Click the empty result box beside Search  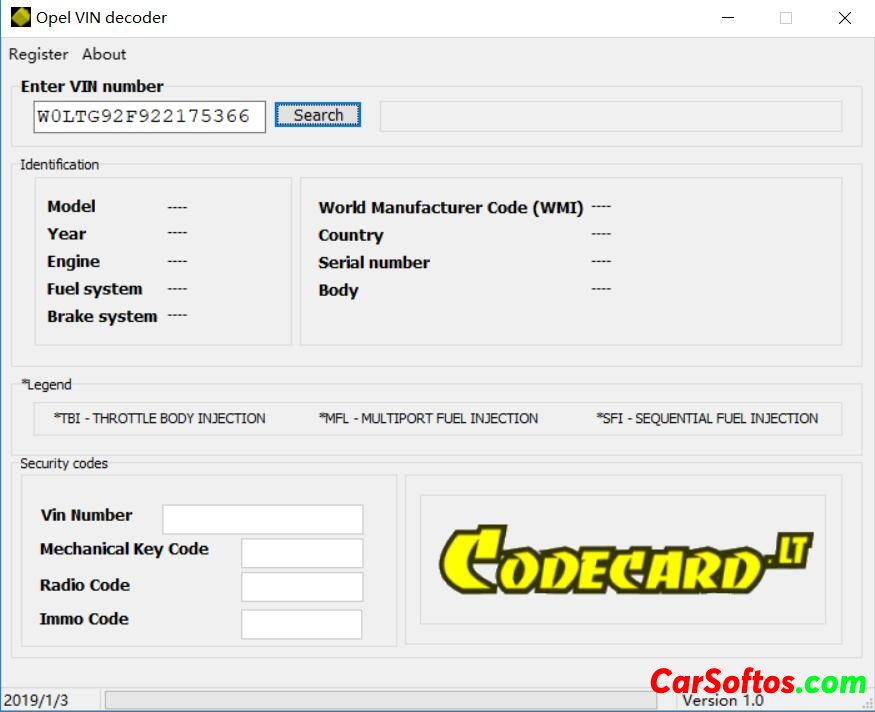(610, 116)
